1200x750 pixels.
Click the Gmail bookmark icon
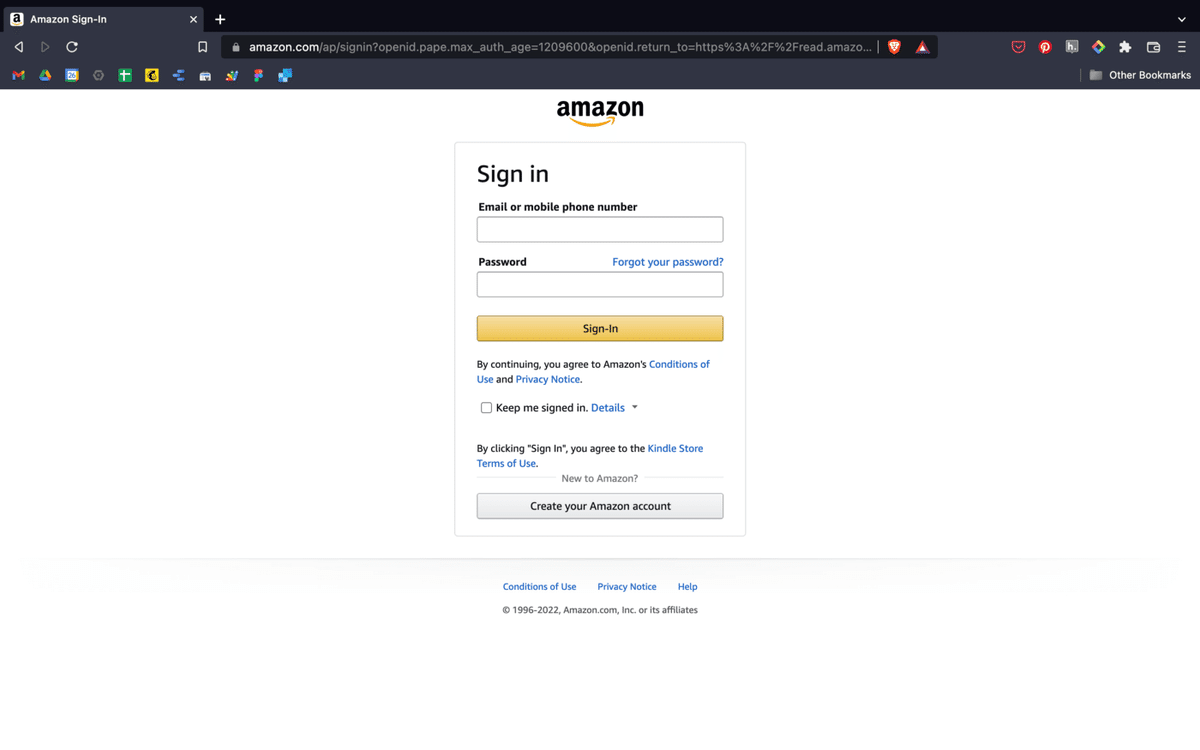[18, 75]
